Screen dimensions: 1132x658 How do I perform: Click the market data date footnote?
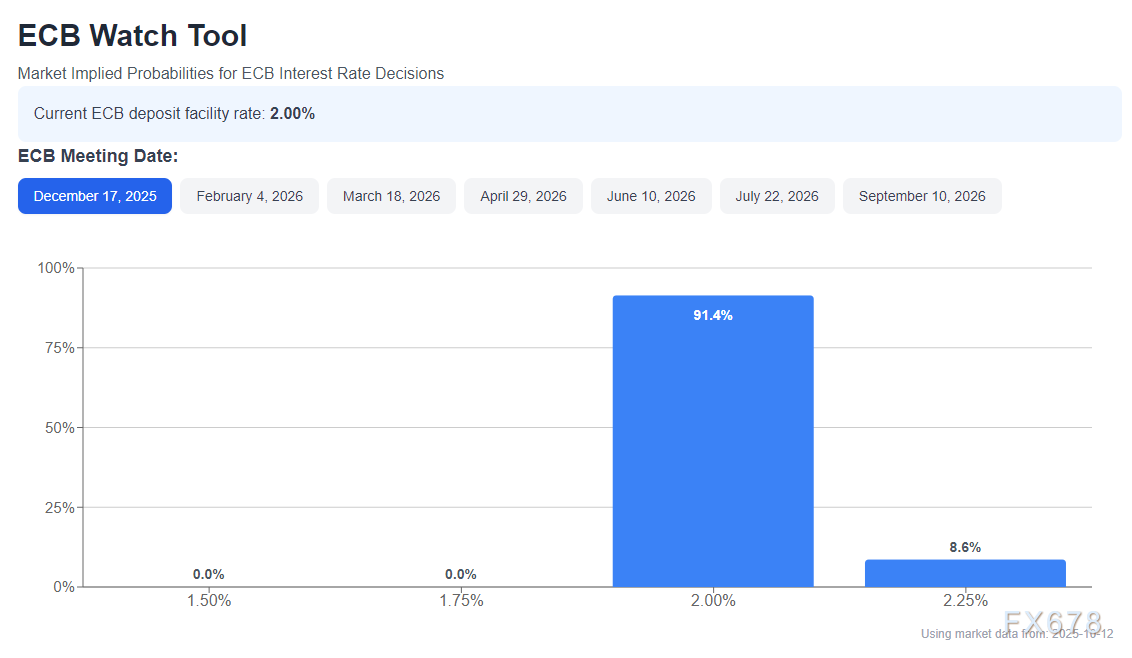pos(1016,634)
